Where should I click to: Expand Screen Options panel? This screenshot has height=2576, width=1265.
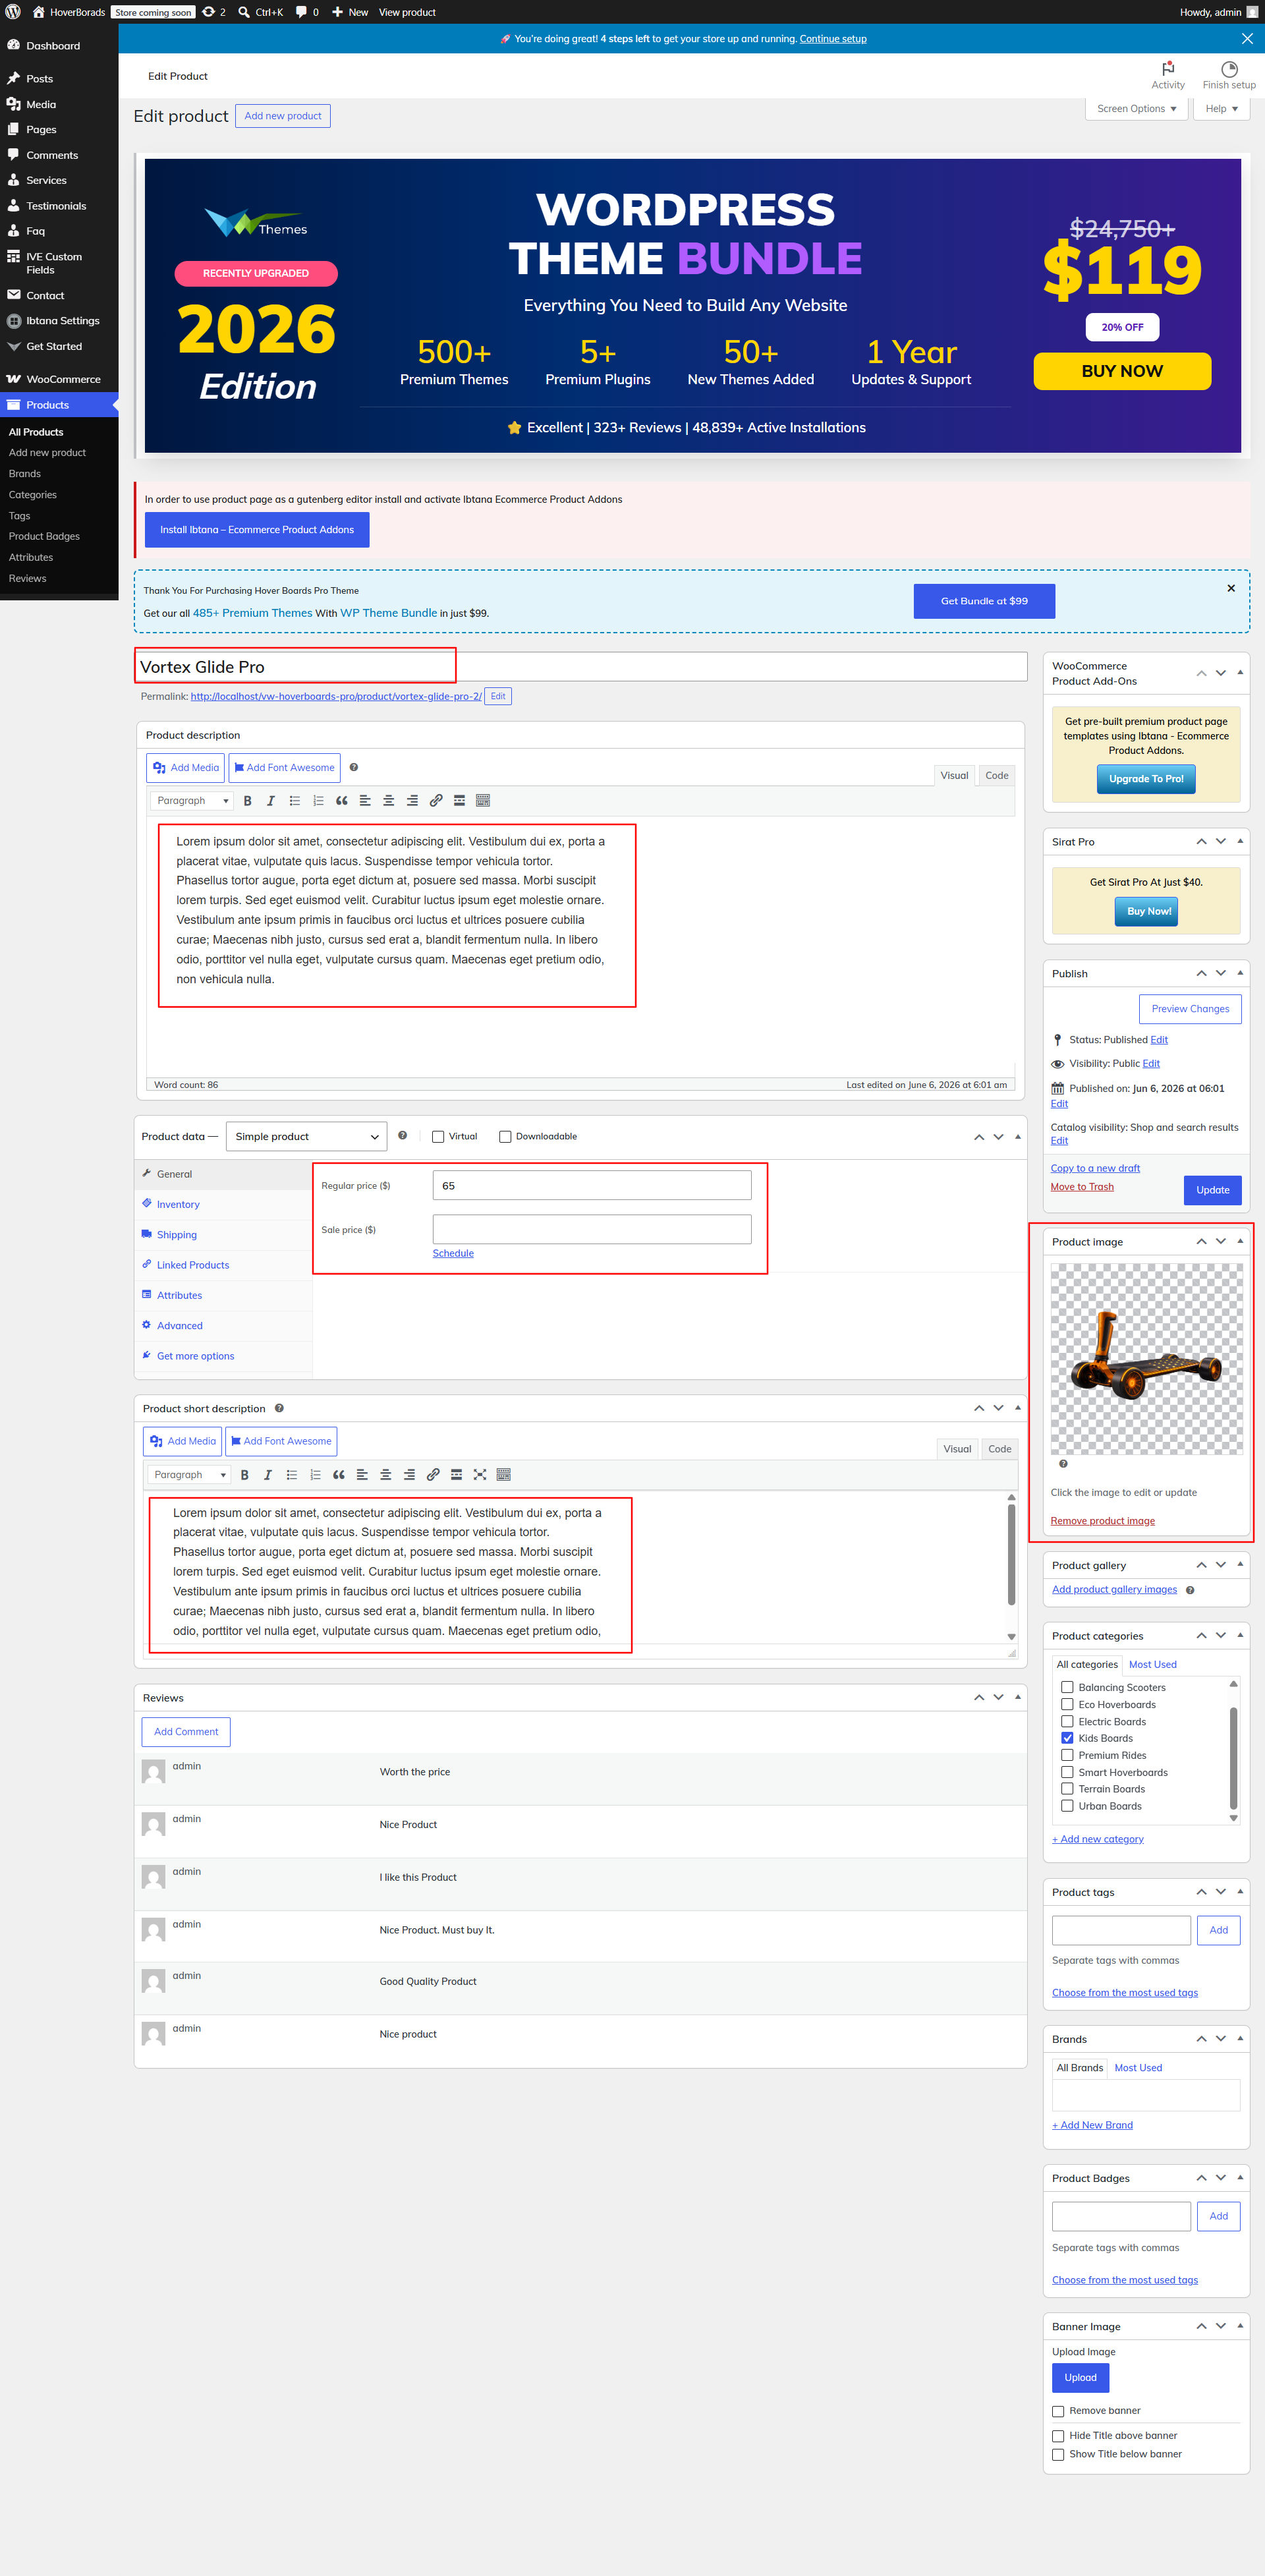pos(1136,109)
